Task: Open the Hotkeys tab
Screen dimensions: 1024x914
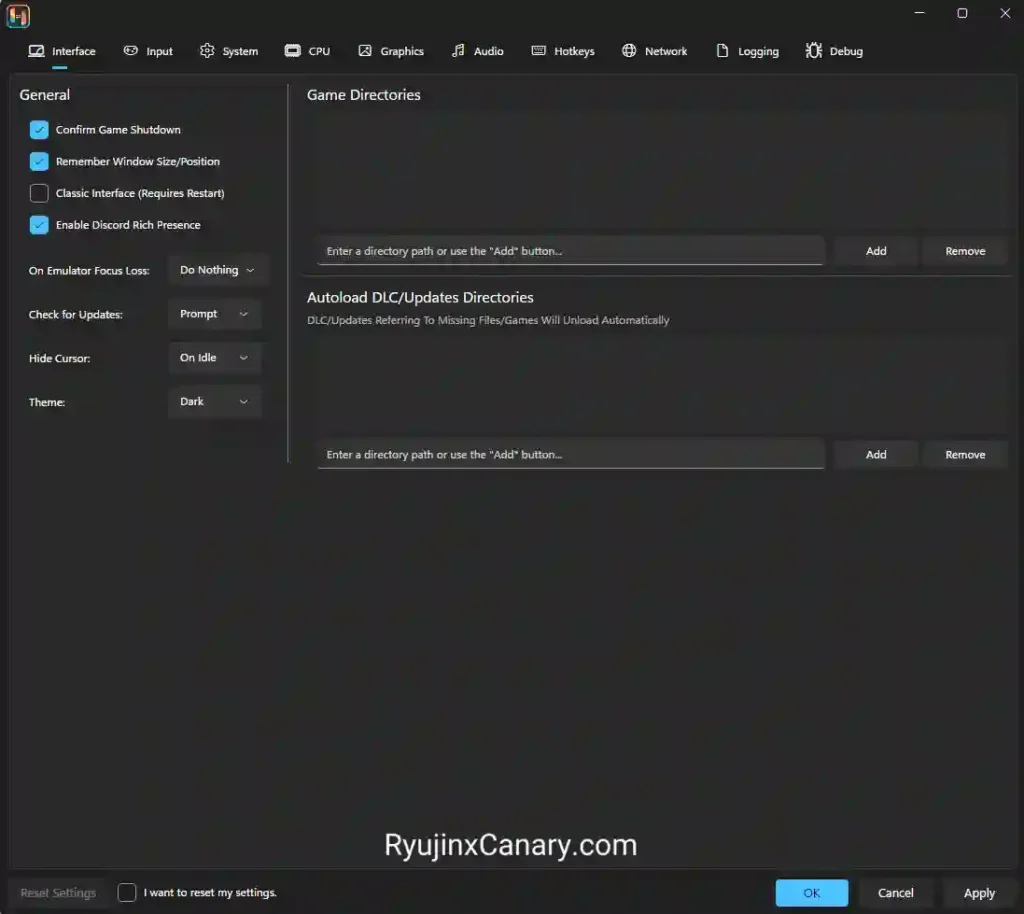Action: pos(563,51)
